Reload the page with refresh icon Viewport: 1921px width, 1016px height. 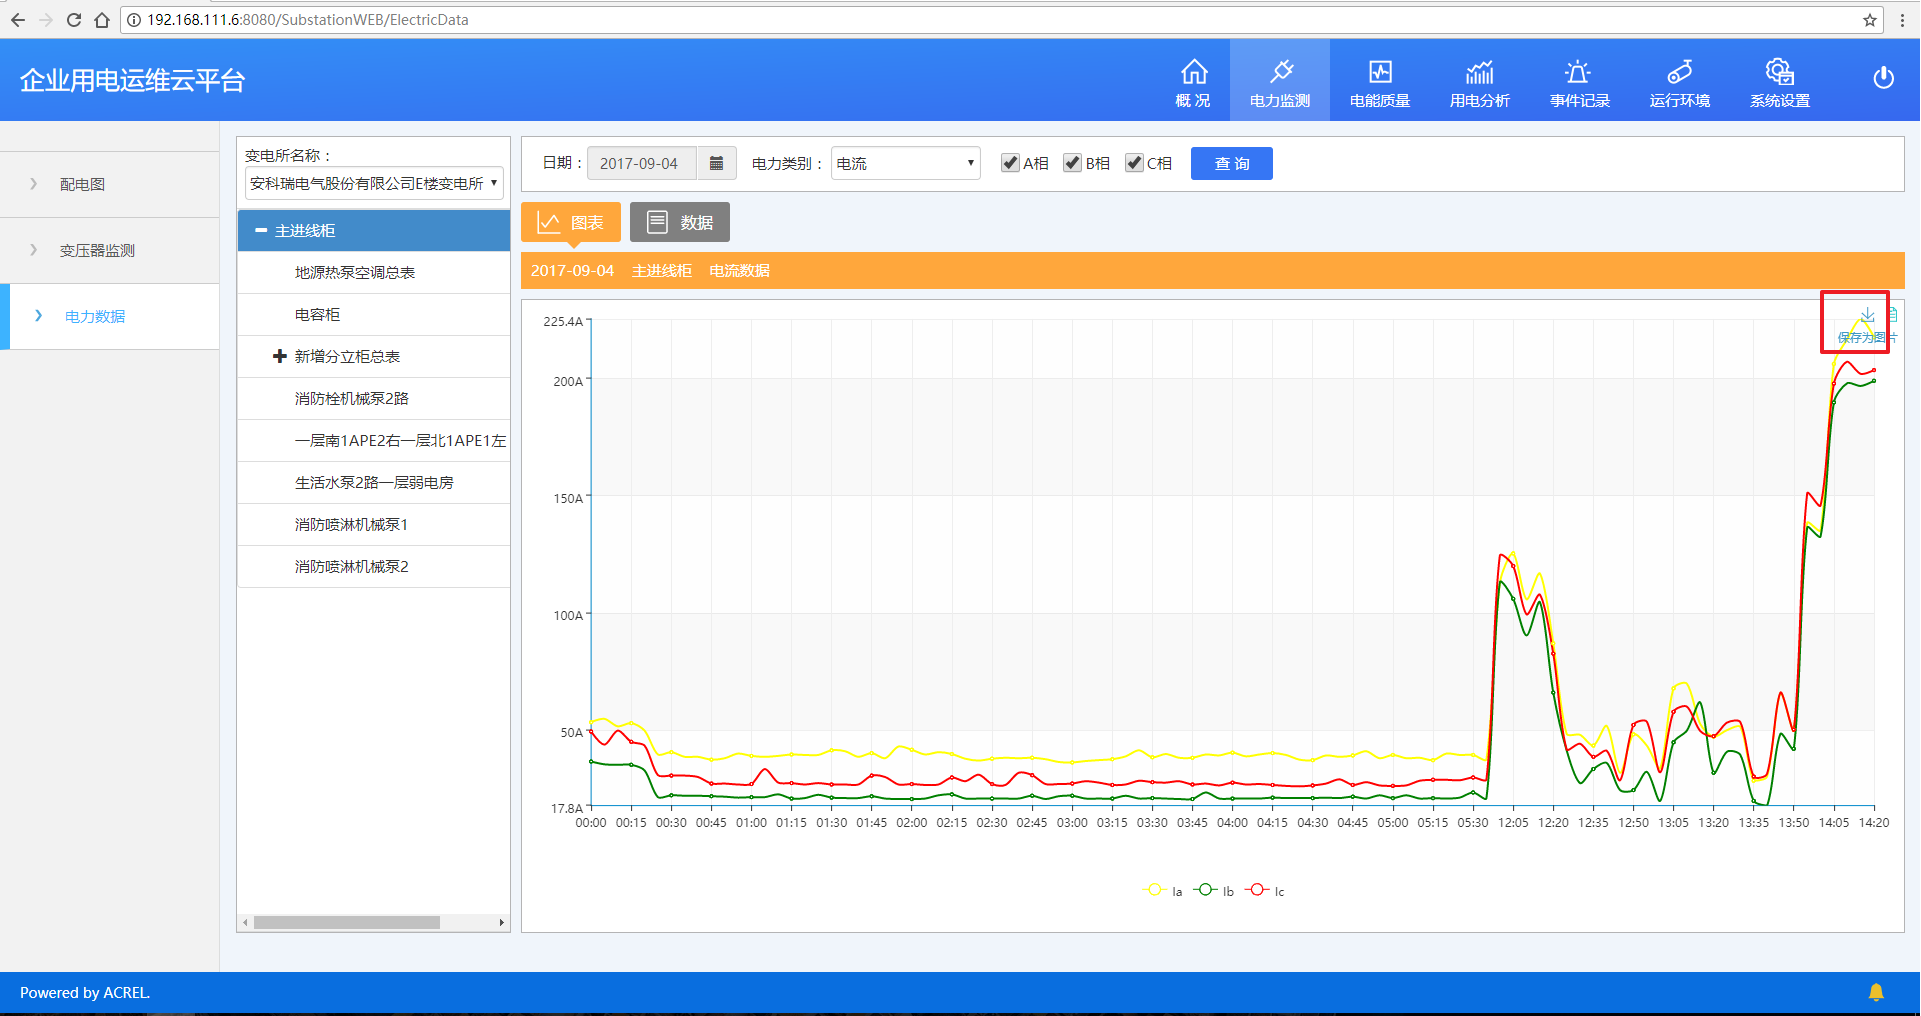(x=73, y=20)
